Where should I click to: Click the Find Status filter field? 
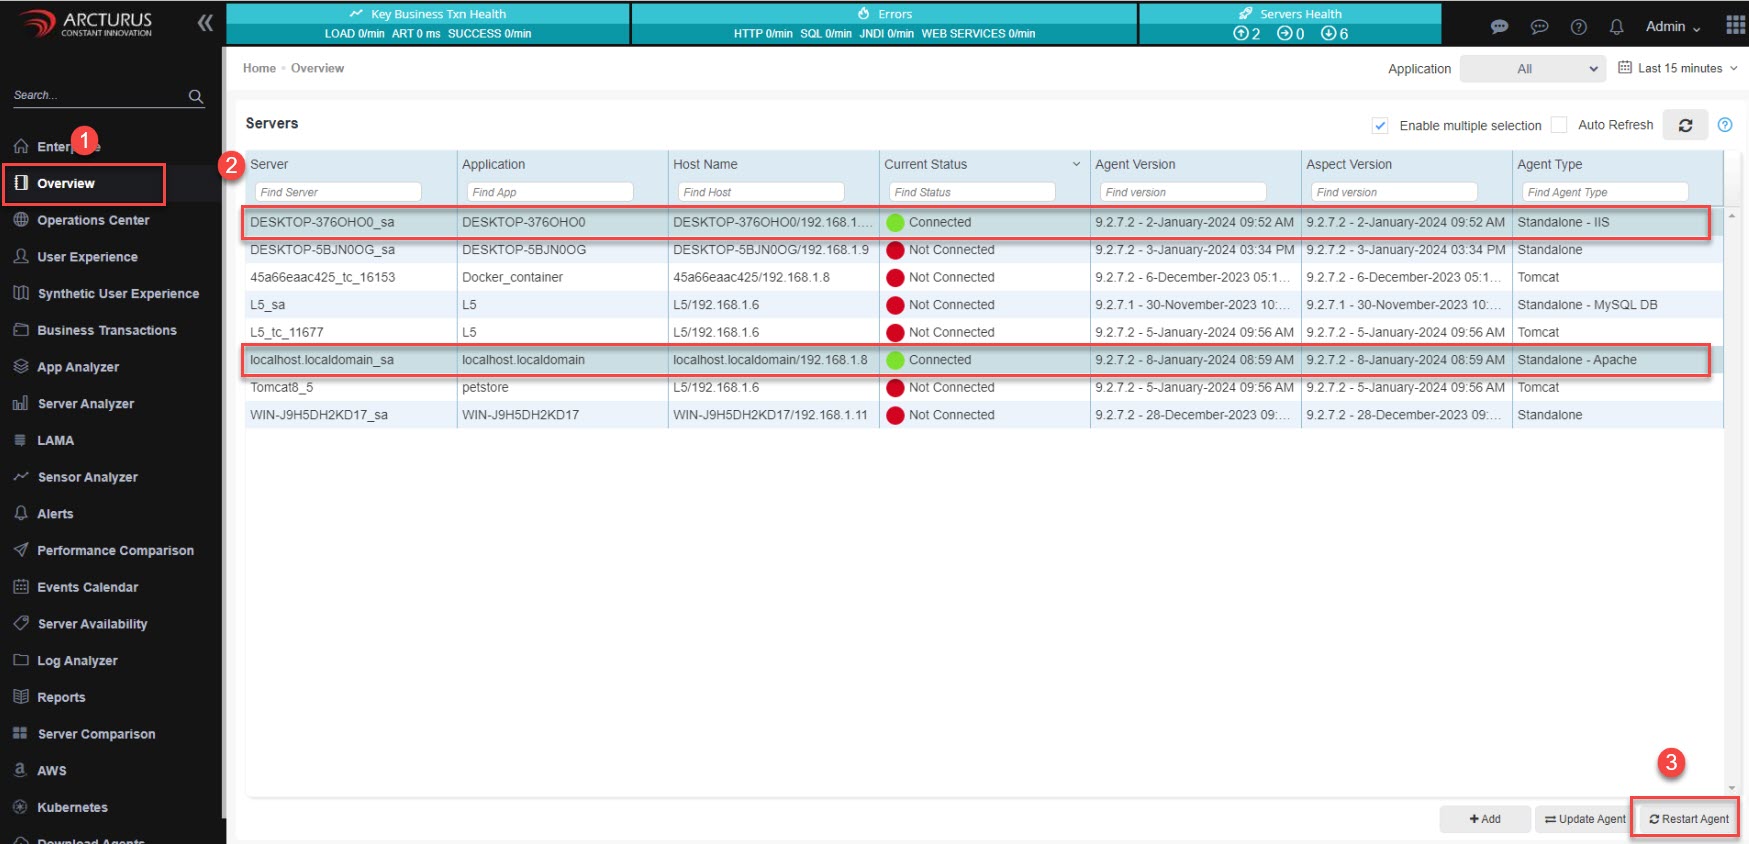click(972, 192)
